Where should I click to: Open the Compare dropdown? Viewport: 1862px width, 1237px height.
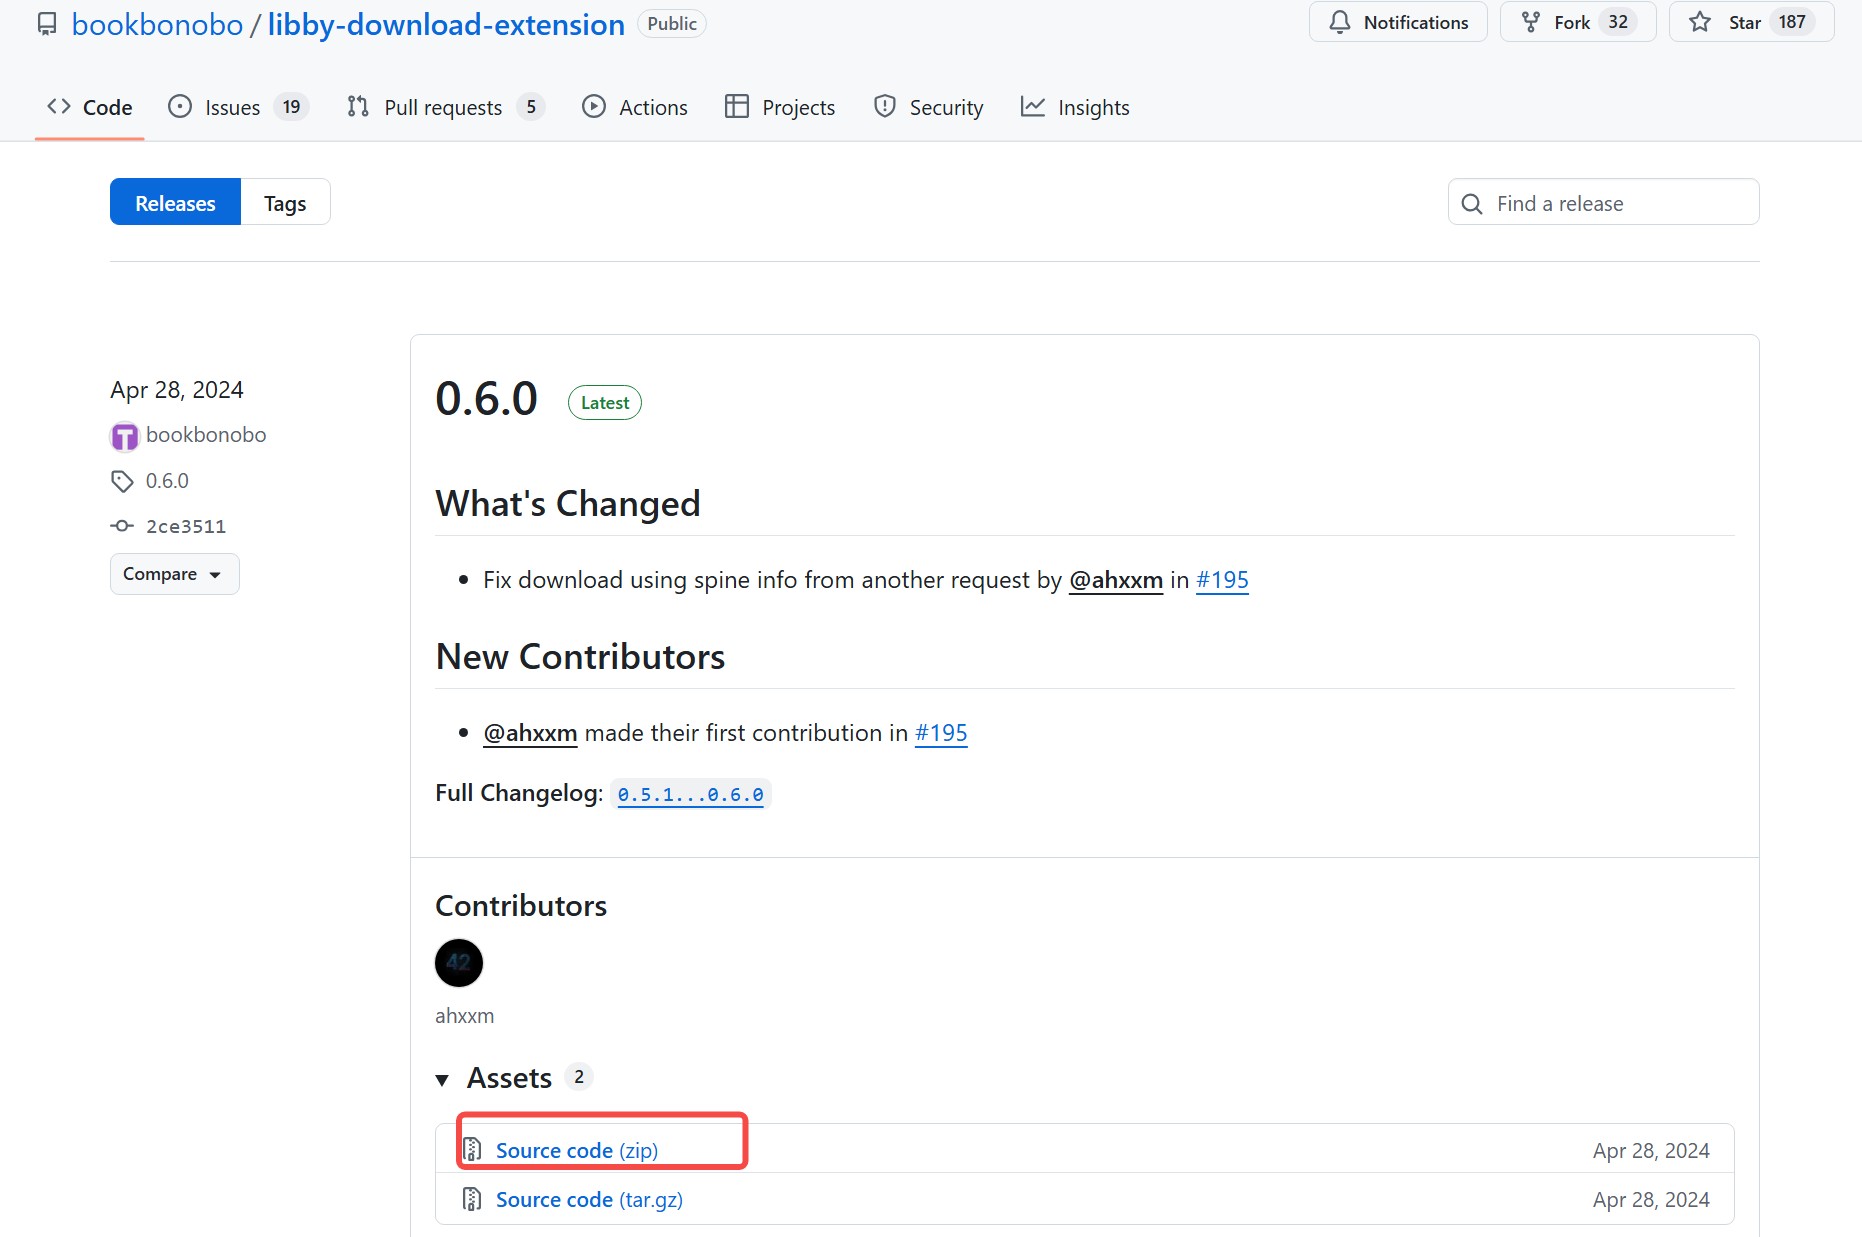[x=174, y=574]
